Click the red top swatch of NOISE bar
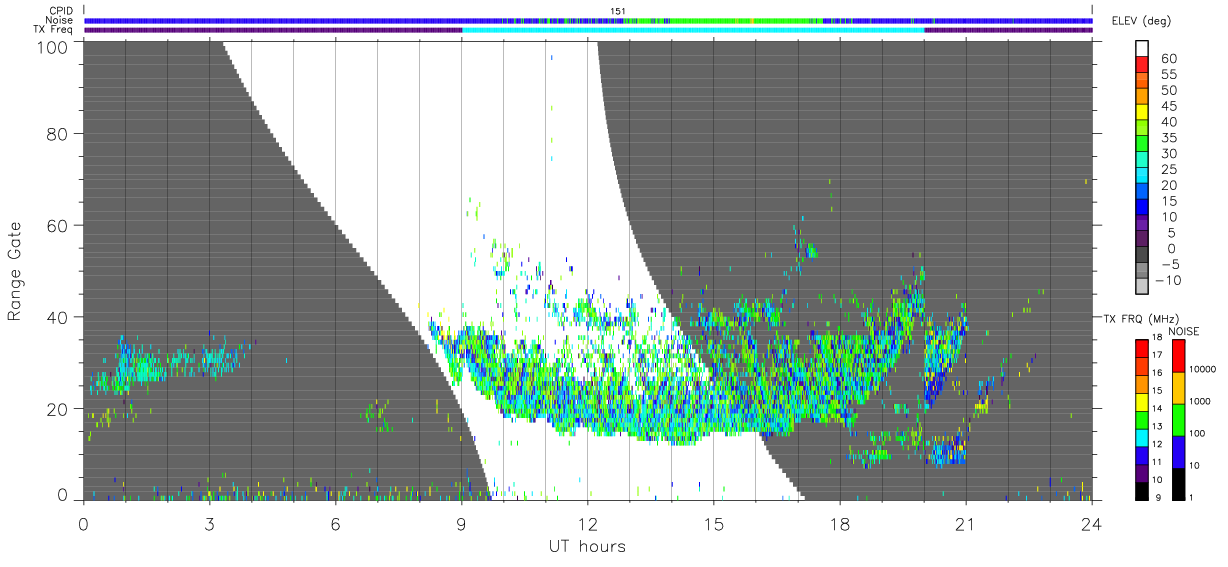Screen dimensions: 1228x567 [x=1178, y=356]
